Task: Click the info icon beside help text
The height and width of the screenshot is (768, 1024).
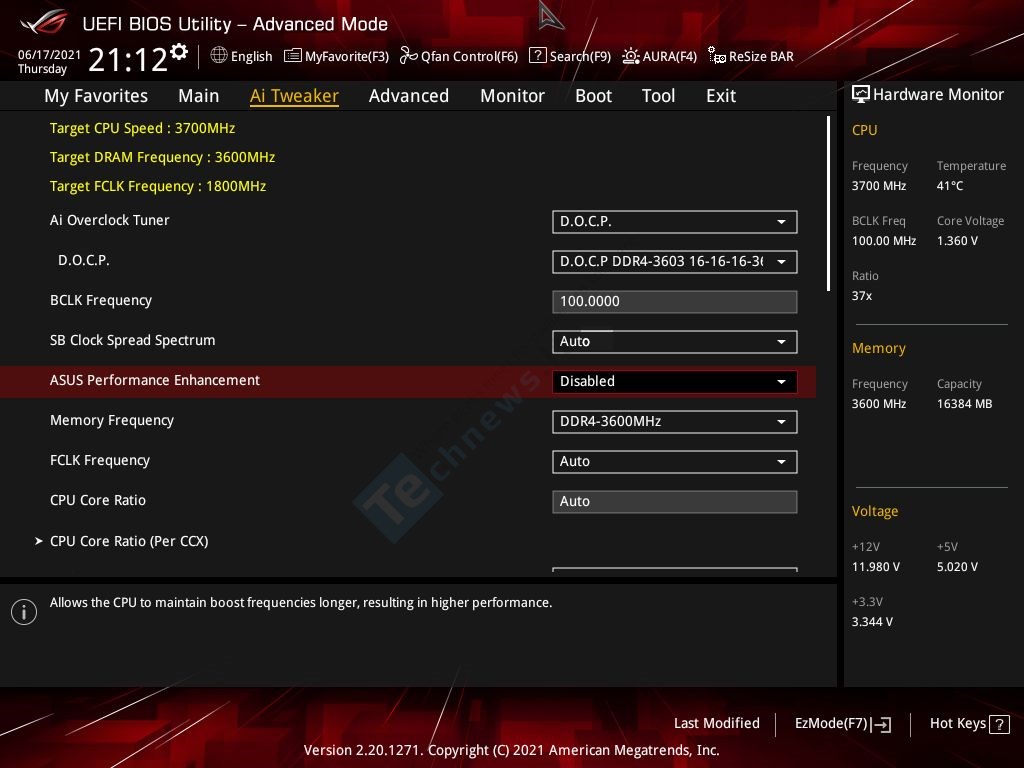Action: point(24,612)
